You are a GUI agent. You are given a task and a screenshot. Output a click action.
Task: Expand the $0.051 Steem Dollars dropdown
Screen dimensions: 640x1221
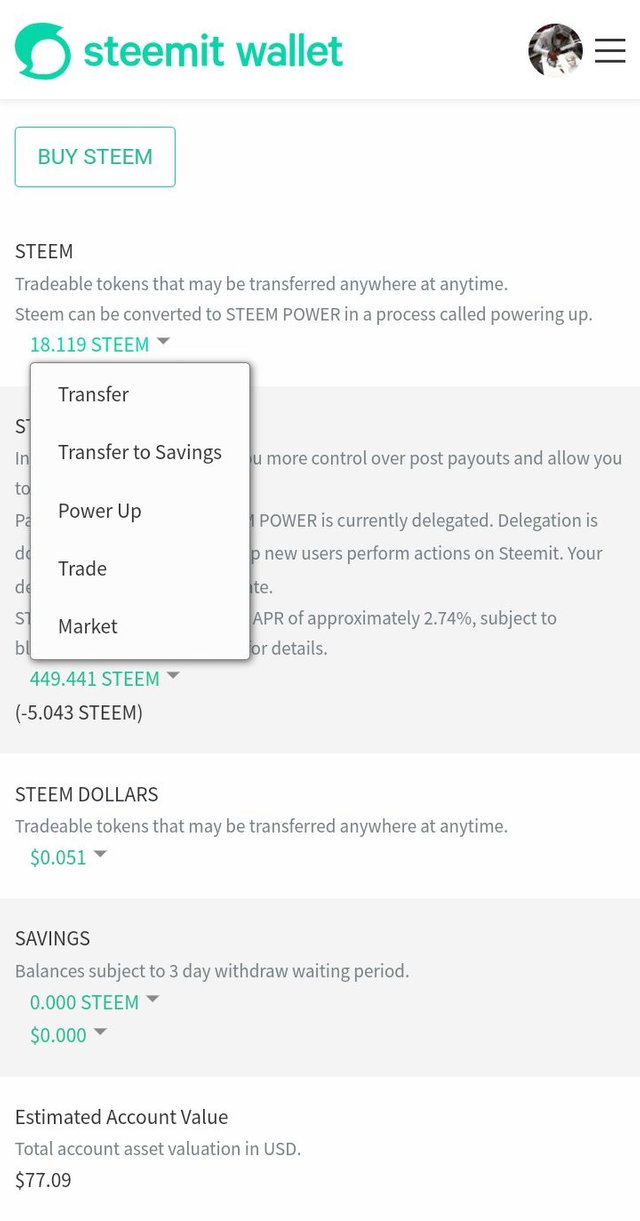click(68, 857)
